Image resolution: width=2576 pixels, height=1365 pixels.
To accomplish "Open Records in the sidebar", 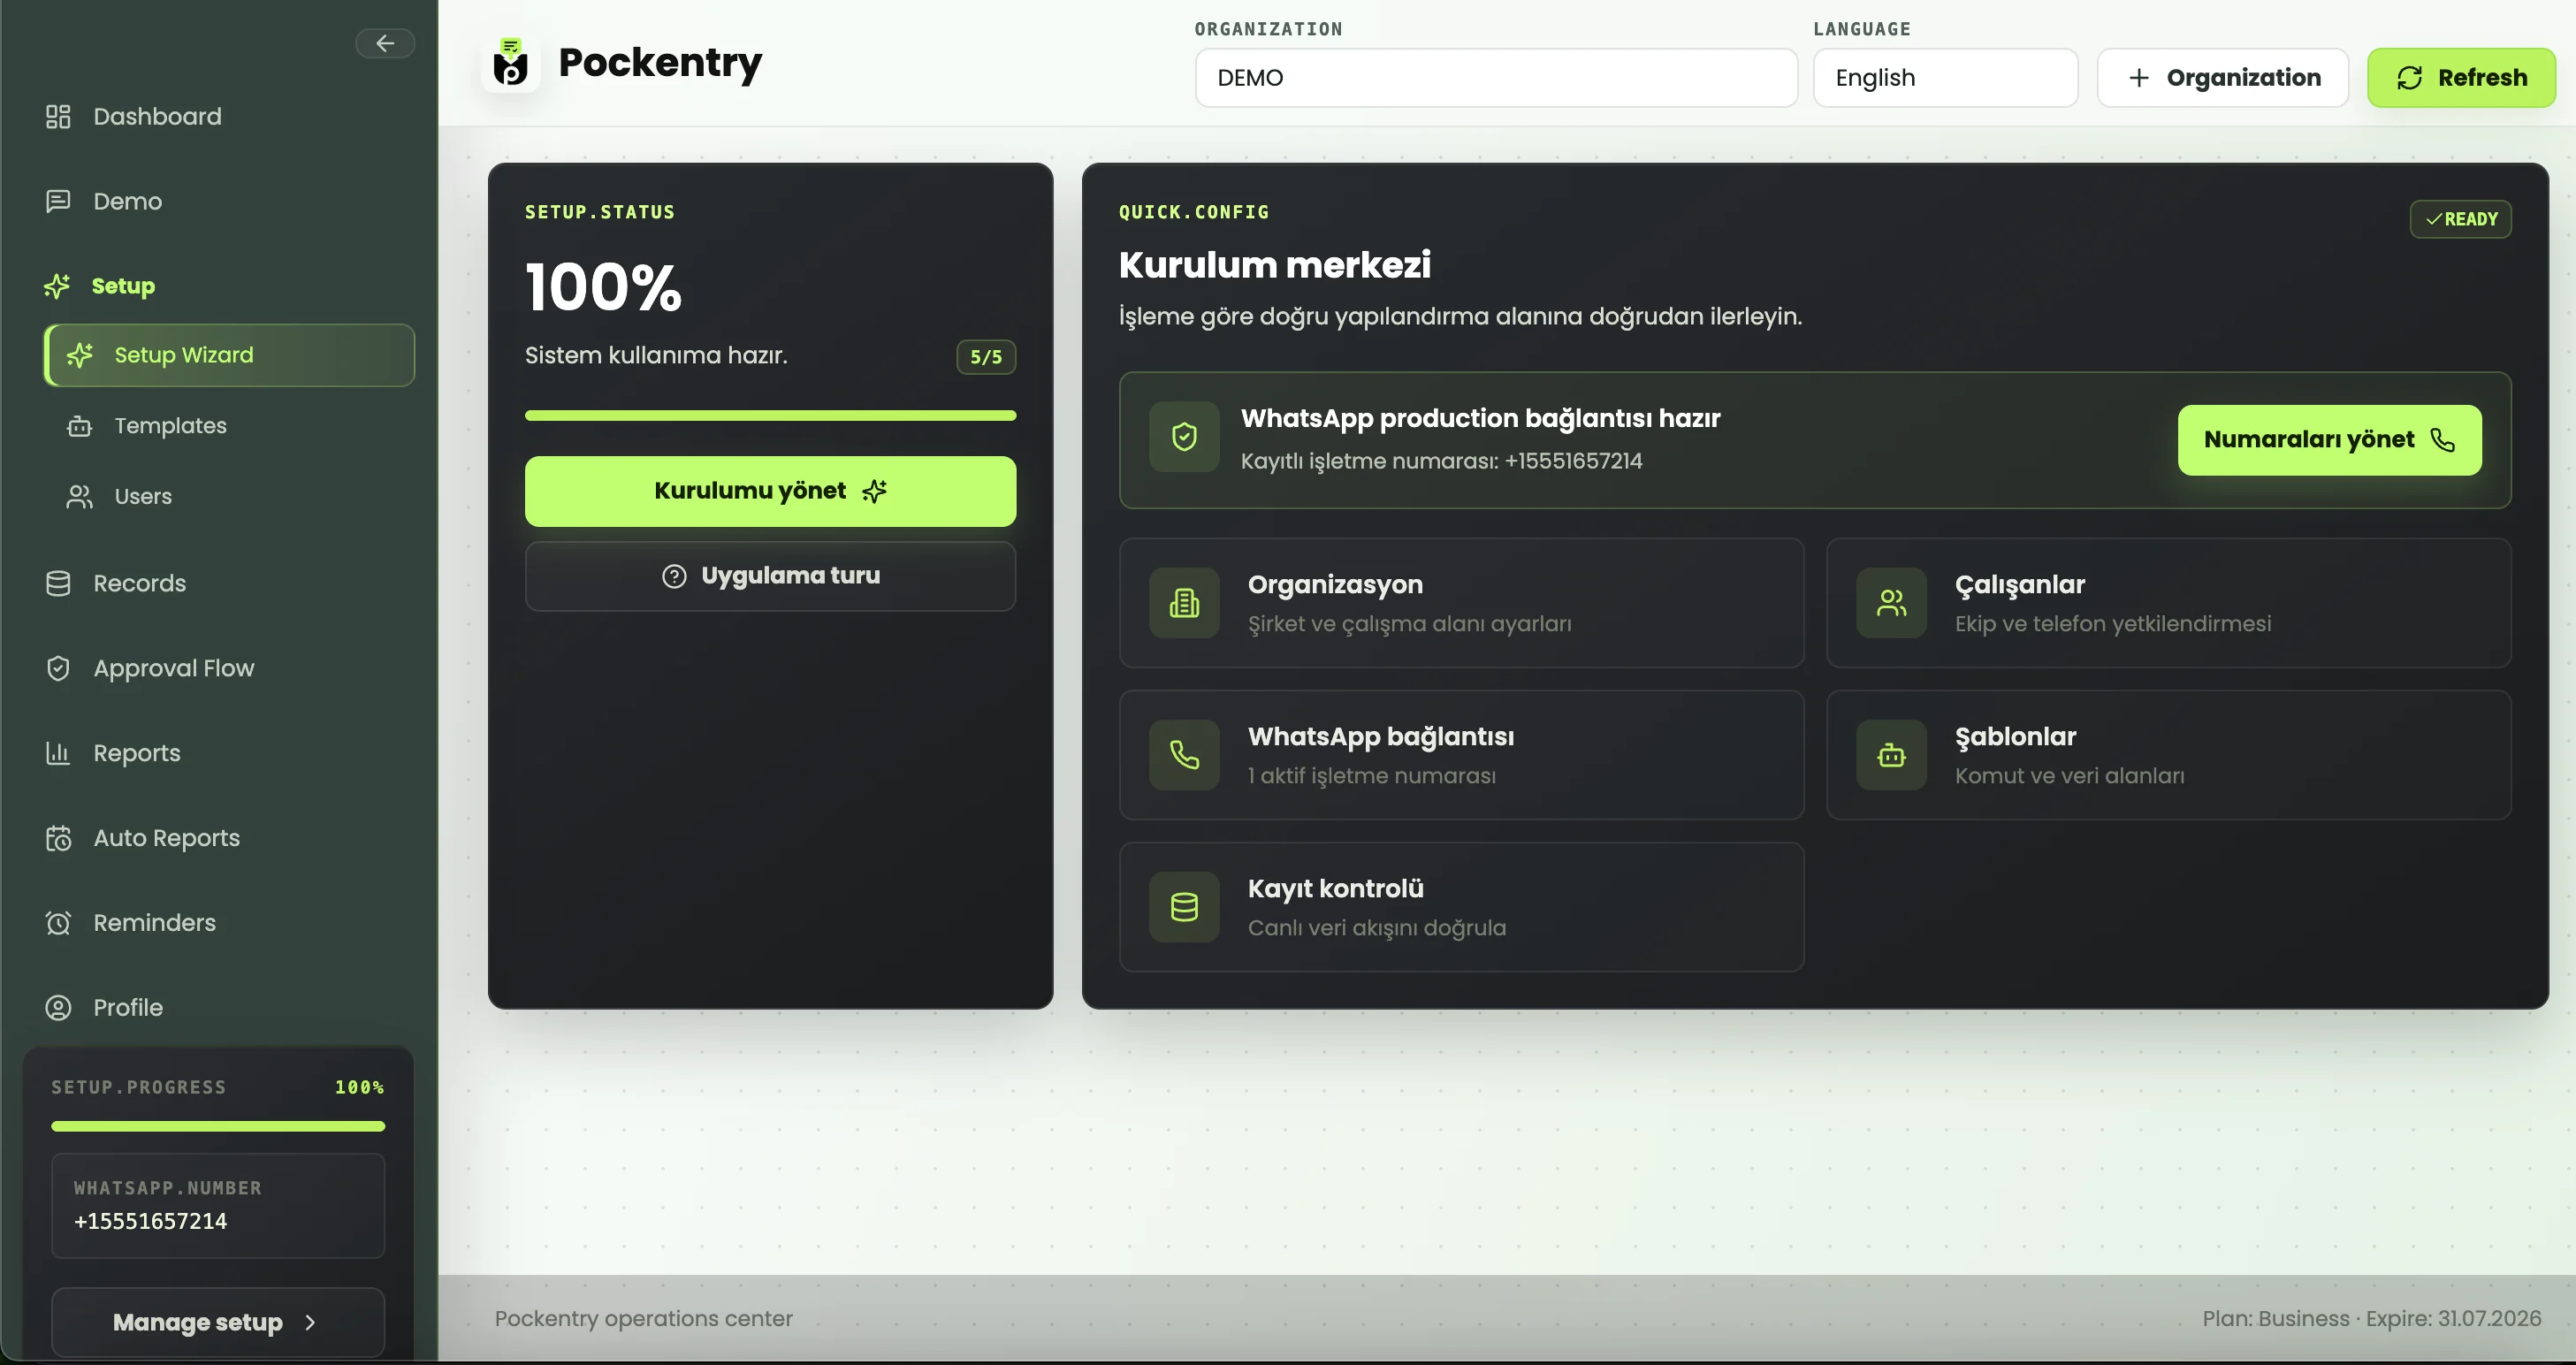I will point(228,583).
